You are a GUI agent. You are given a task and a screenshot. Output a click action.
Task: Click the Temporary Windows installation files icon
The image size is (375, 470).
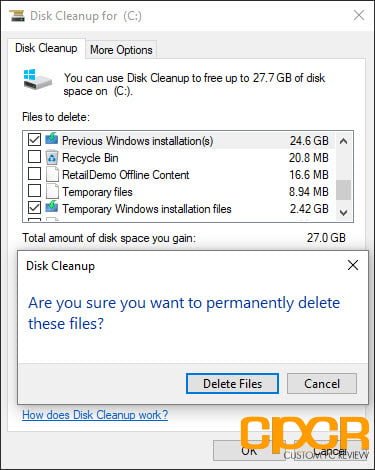click(x=52, y=207)
